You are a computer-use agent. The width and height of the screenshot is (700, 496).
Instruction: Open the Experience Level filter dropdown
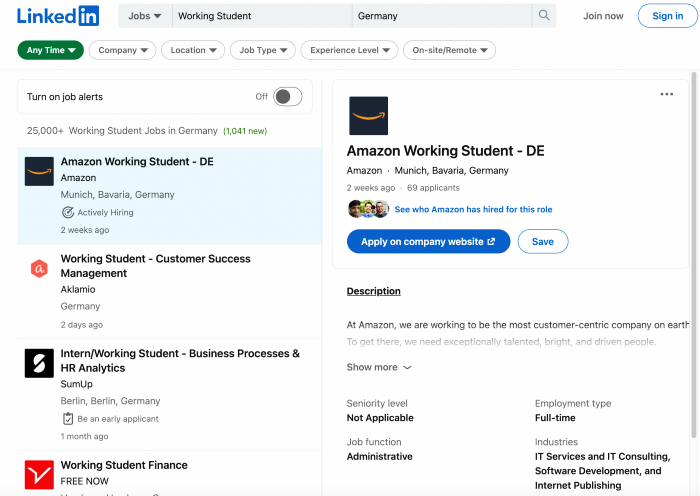click(349, 50)
